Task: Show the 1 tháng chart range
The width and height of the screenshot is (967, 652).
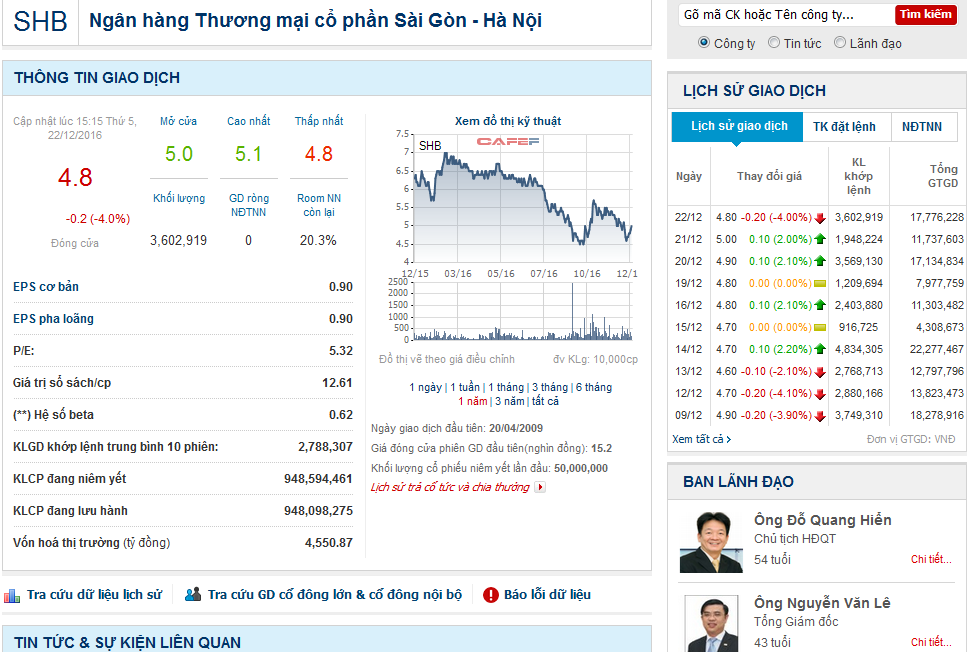Action: pyautogui.click(x=506, y=387)
